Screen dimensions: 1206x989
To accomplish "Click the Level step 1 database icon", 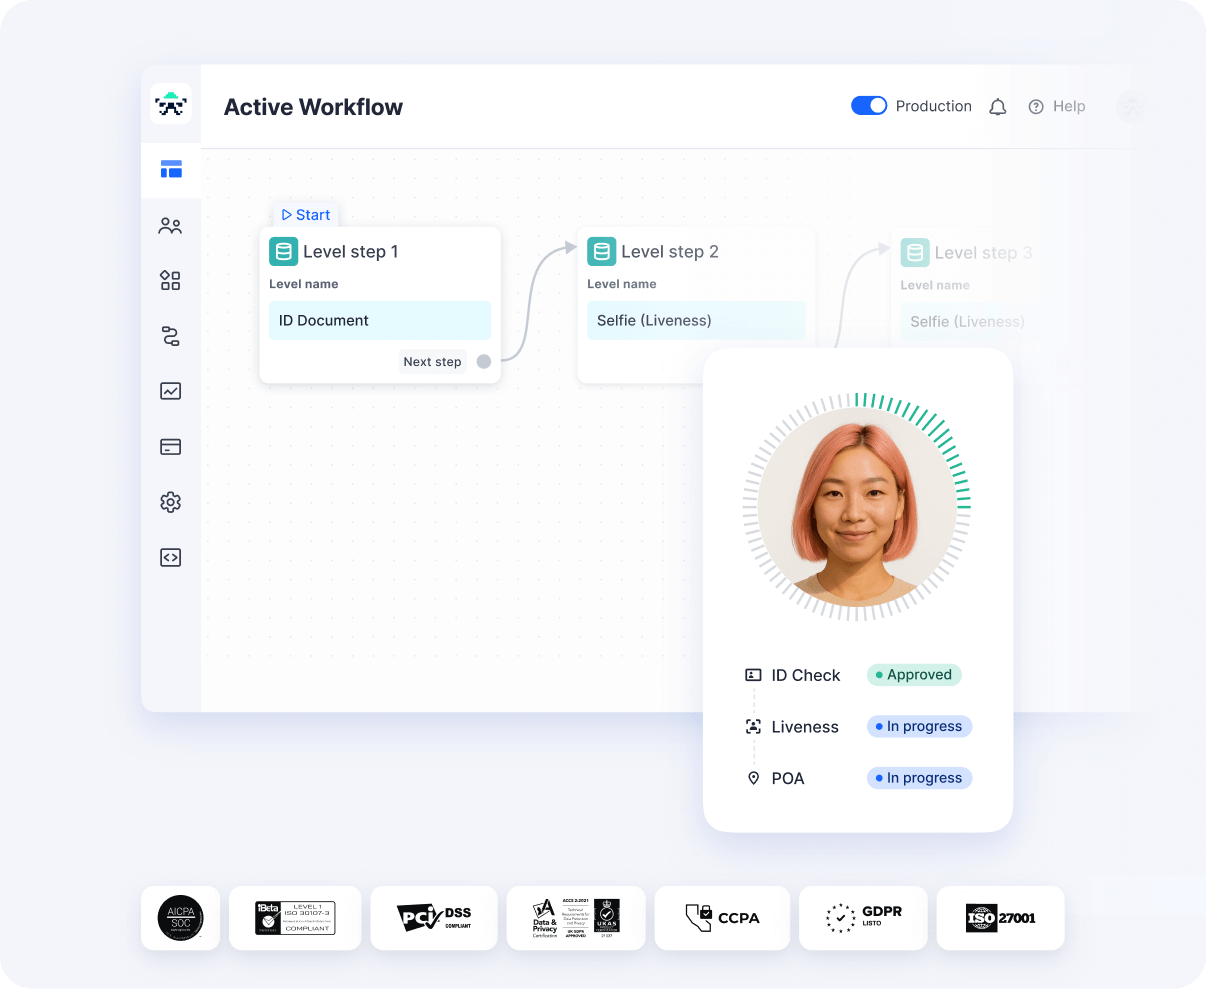I will coord(284,252).
